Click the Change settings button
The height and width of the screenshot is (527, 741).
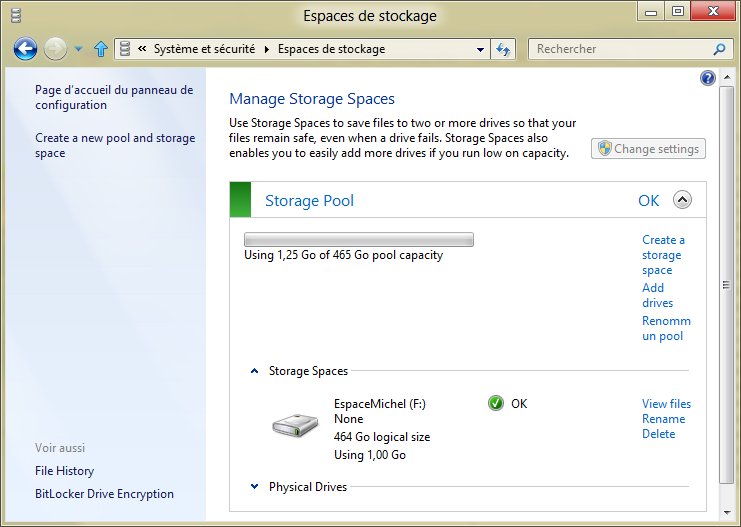[648, 149]
